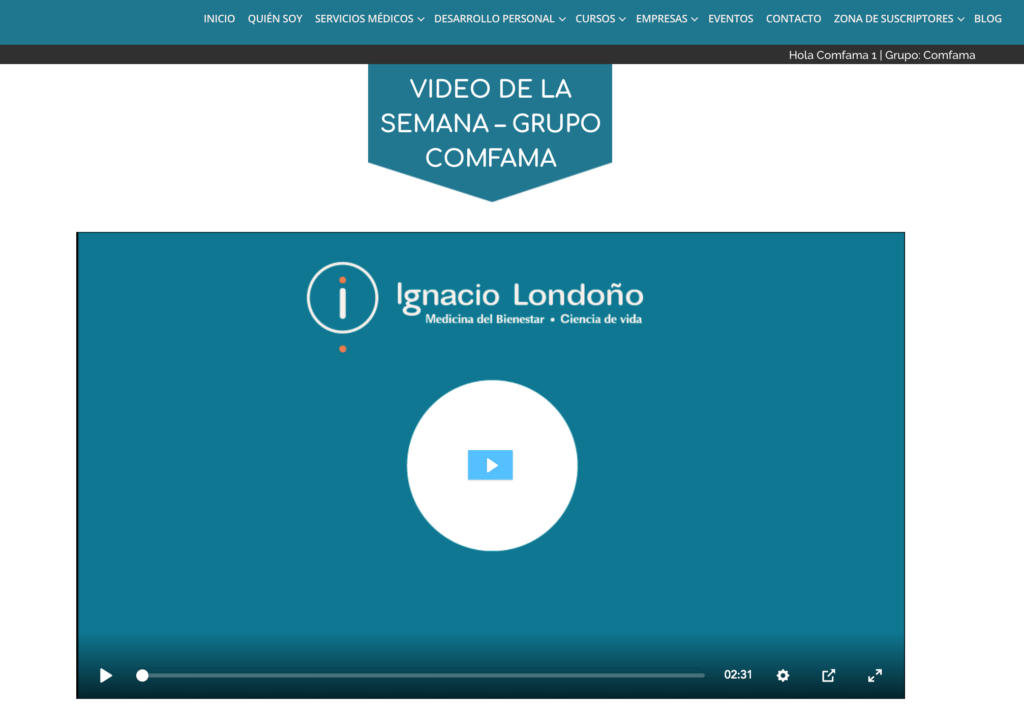
Task: Click 'Medicina del Bienestar' subtitle in video
Action: point(485,319)
